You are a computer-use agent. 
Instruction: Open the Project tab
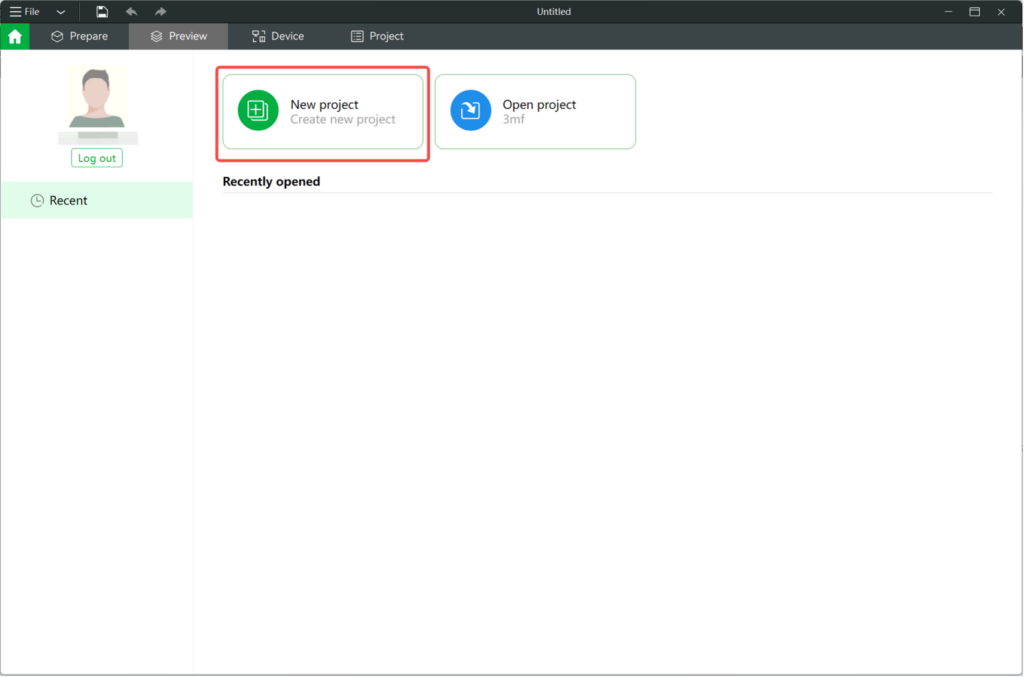tap(377, 36)
